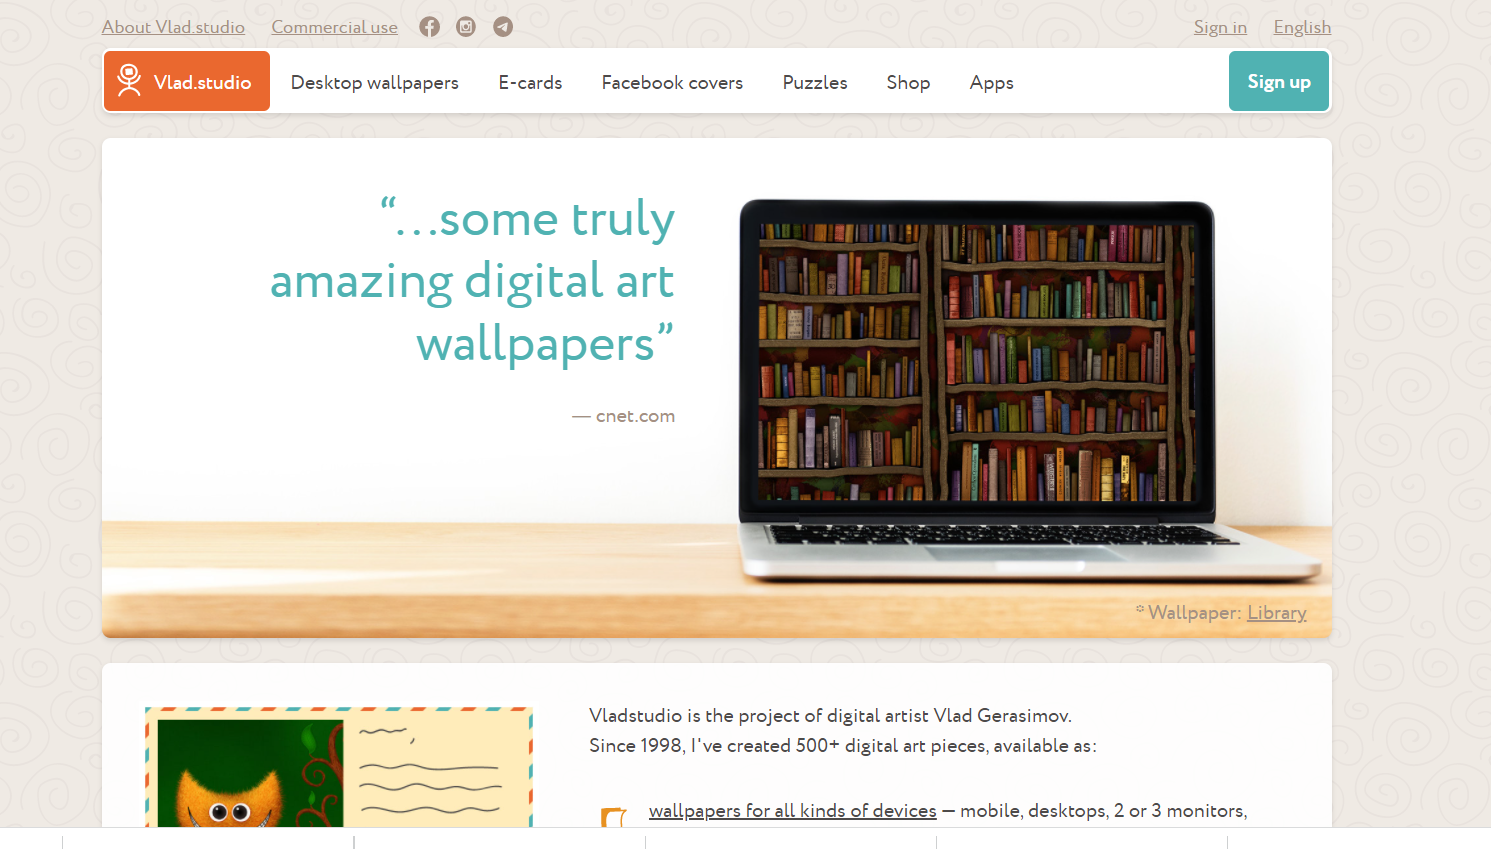Click the e-card postcard thumbnail with orange creature

pos(339,767)
